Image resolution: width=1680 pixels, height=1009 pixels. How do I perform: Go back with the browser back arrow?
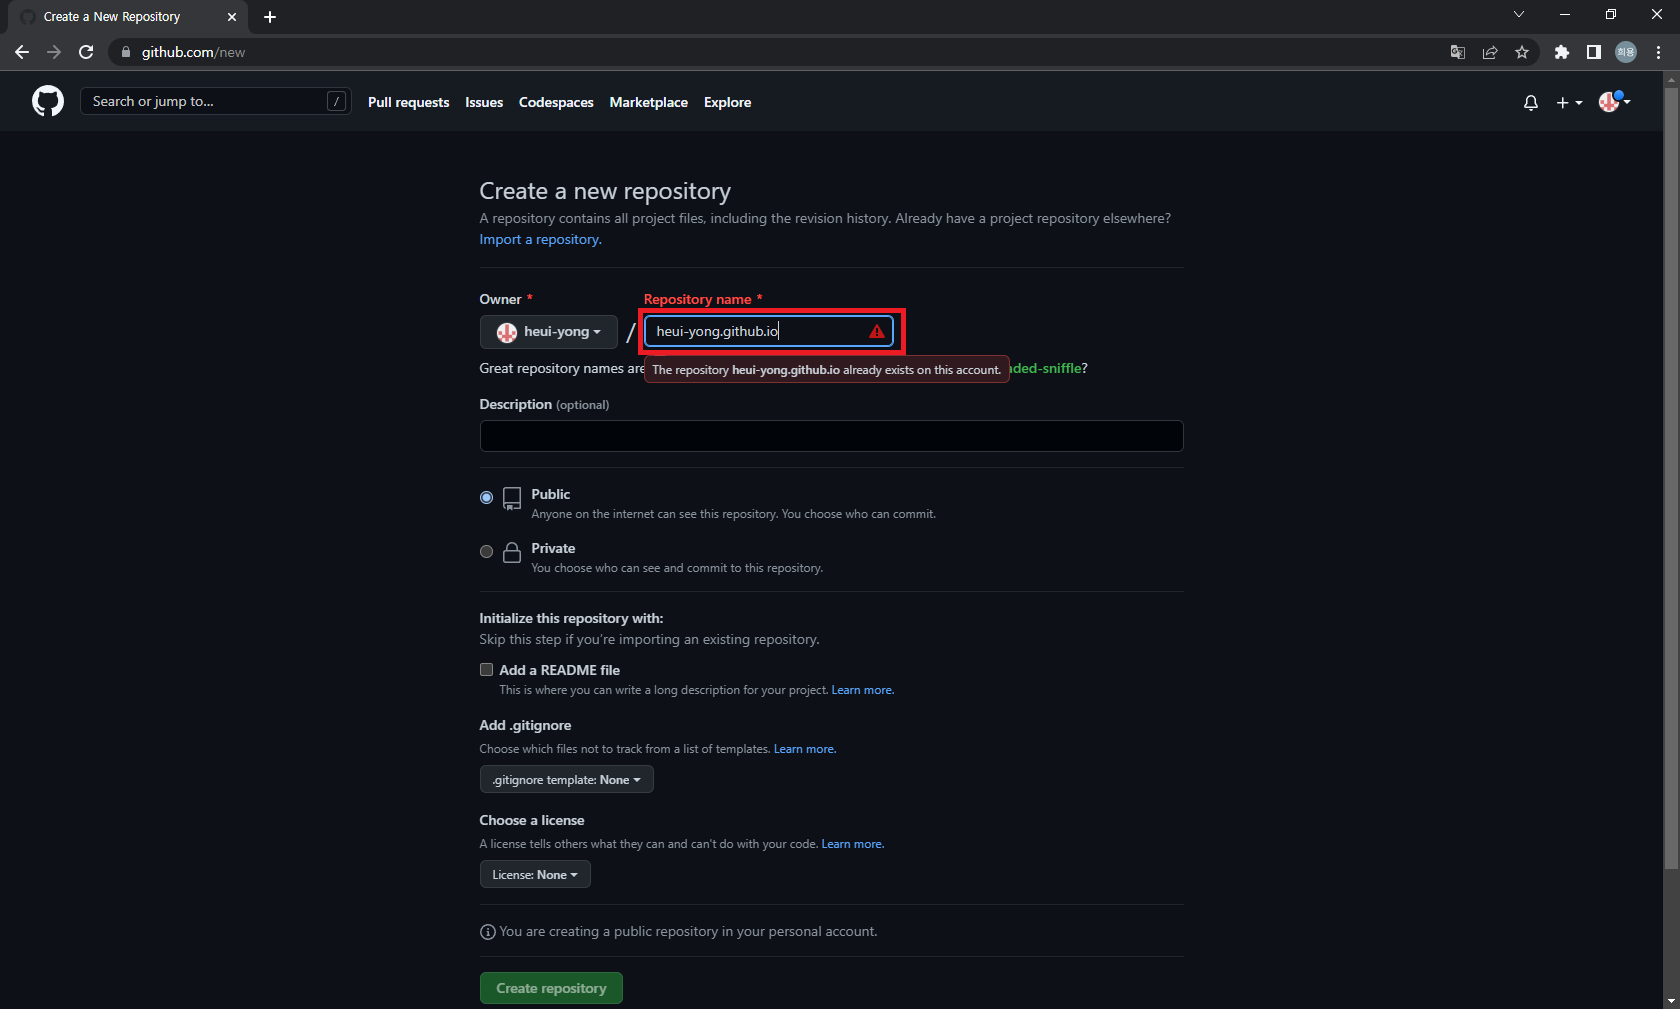(22, 52)
